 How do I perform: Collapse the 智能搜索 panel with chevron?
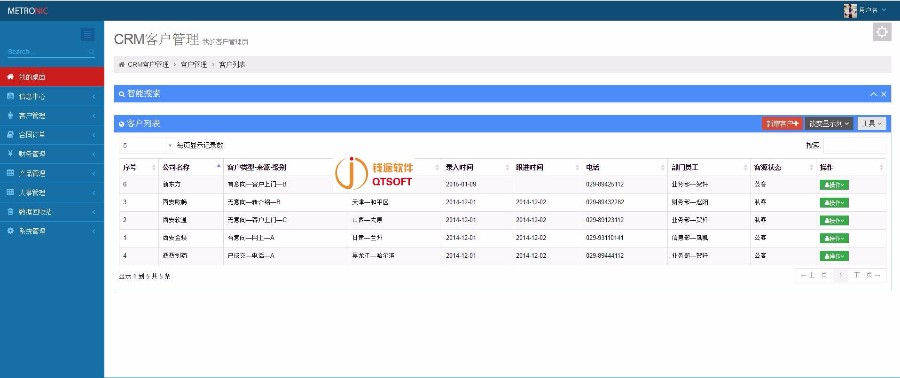coord(874,94)
